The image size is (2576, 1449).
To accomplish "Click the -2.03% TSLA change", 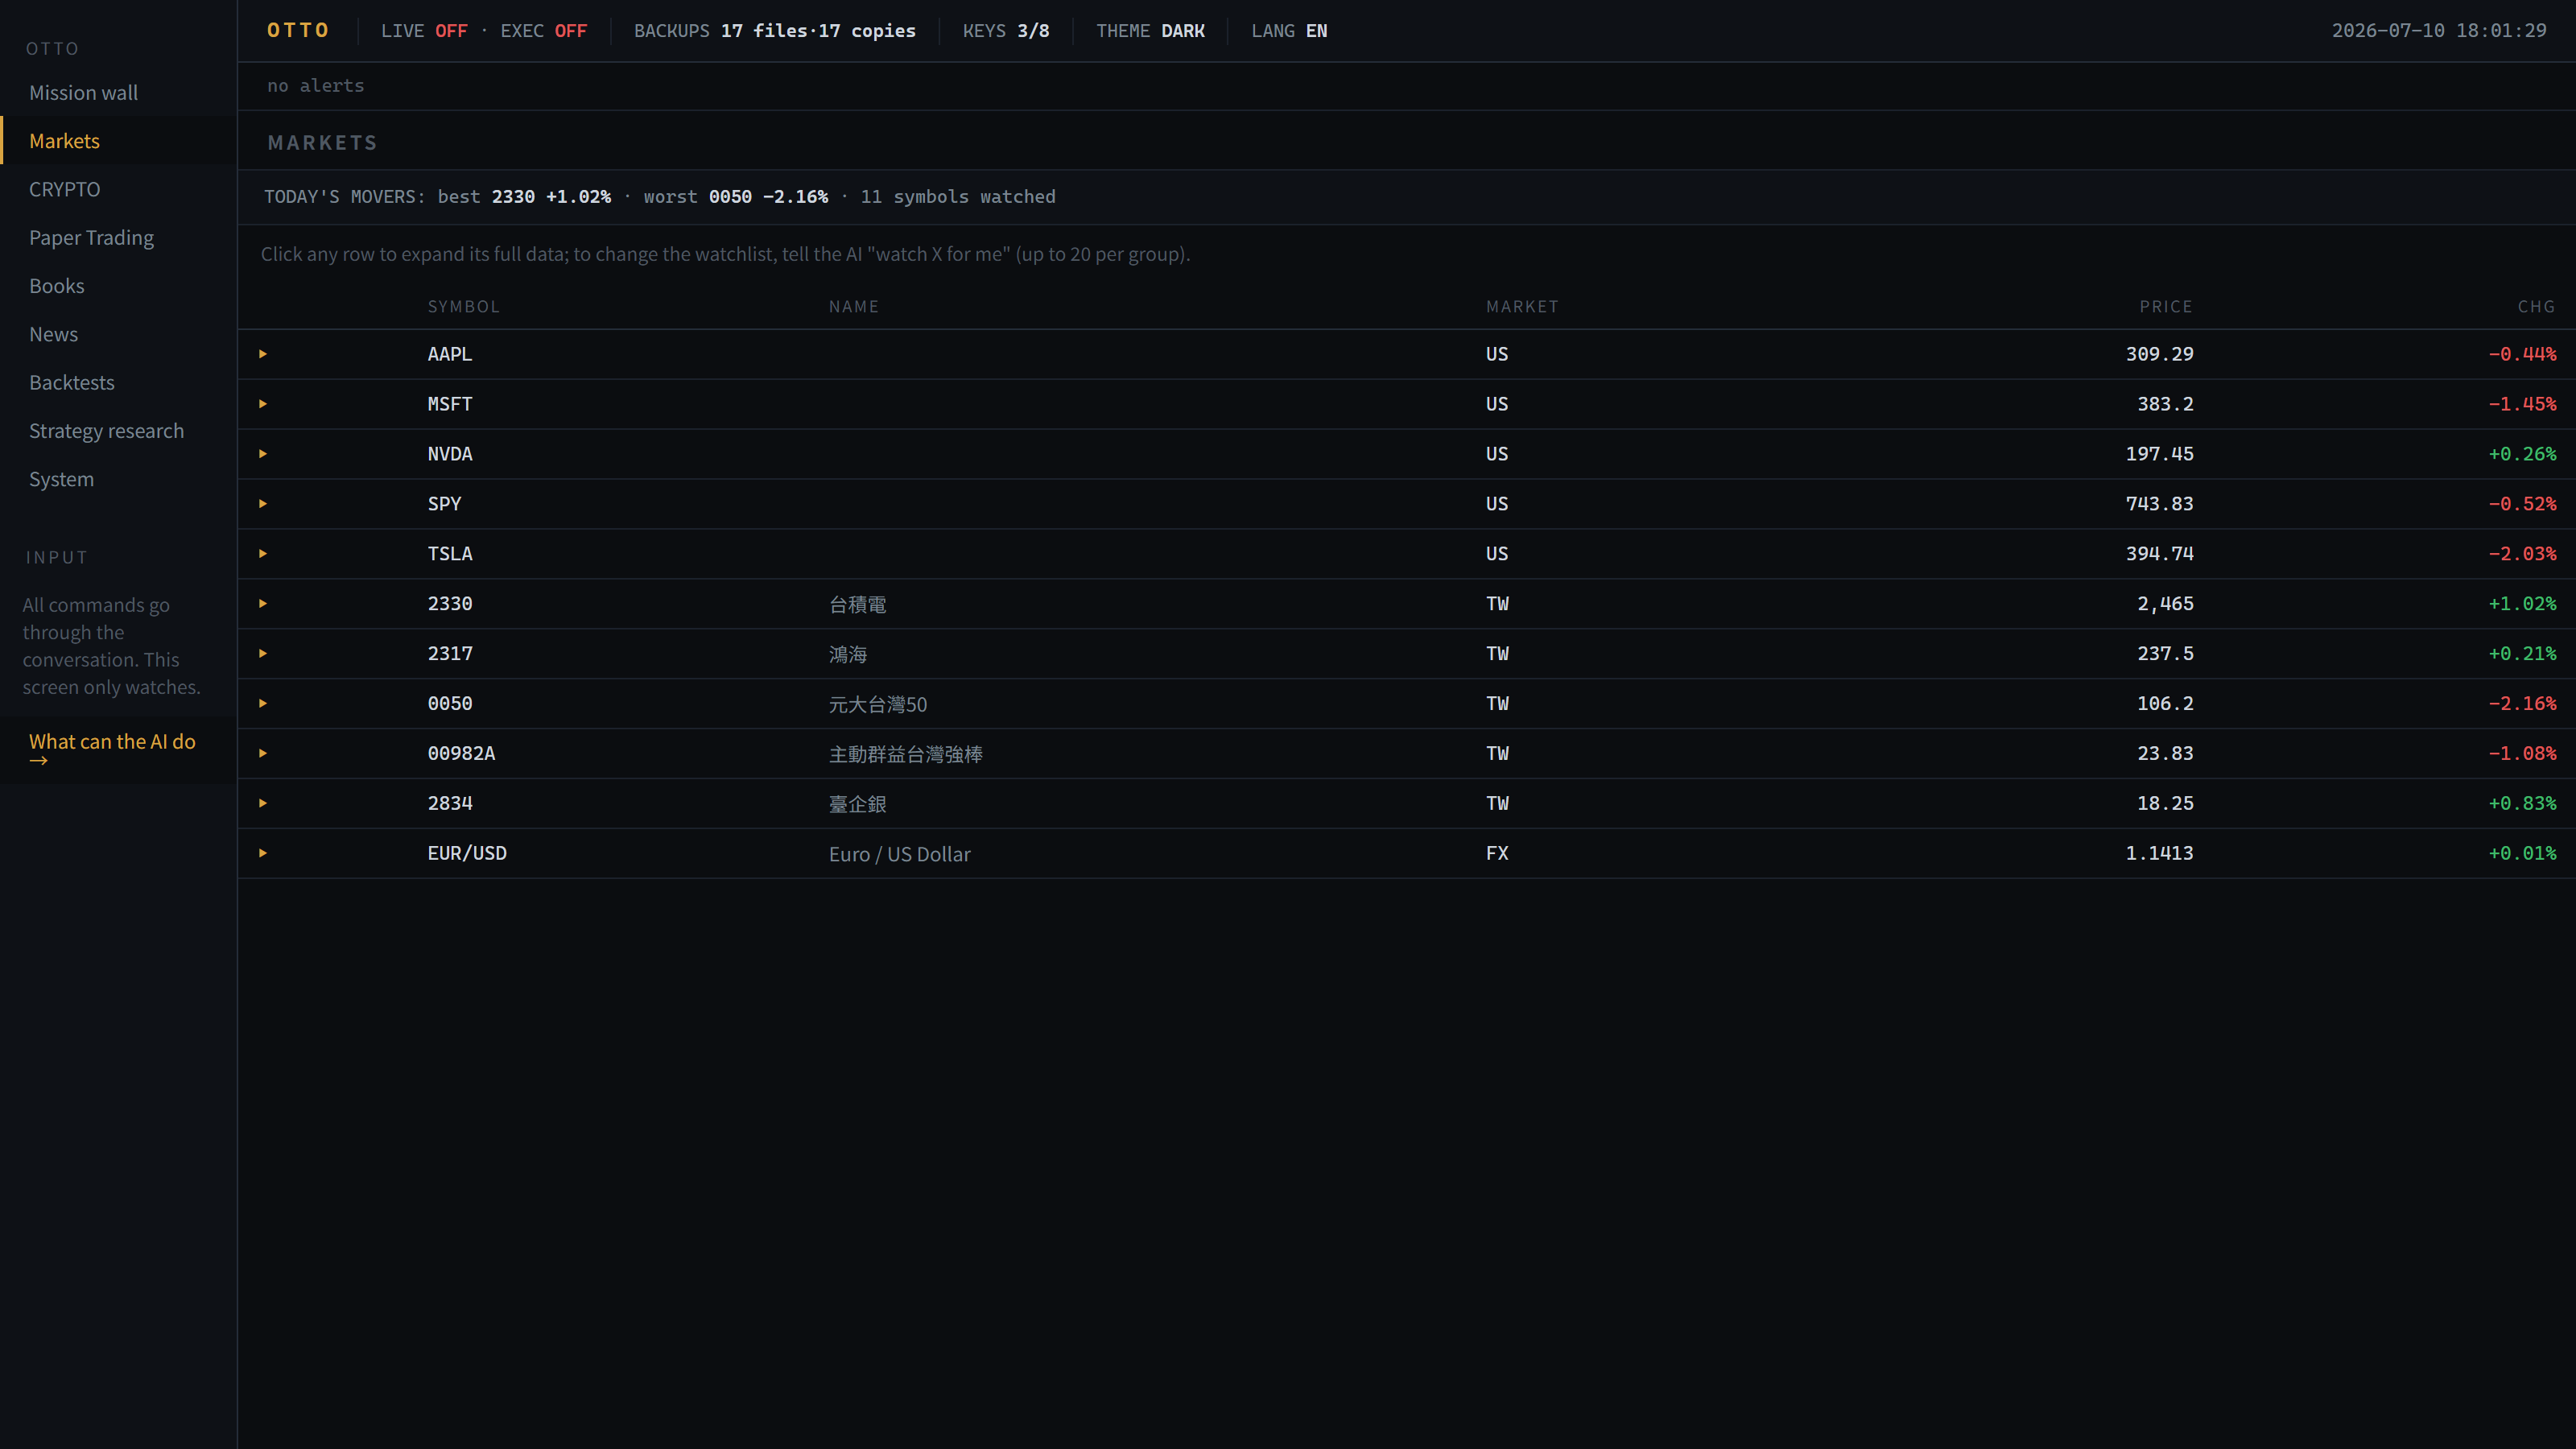I will (x=2522, y=554).
